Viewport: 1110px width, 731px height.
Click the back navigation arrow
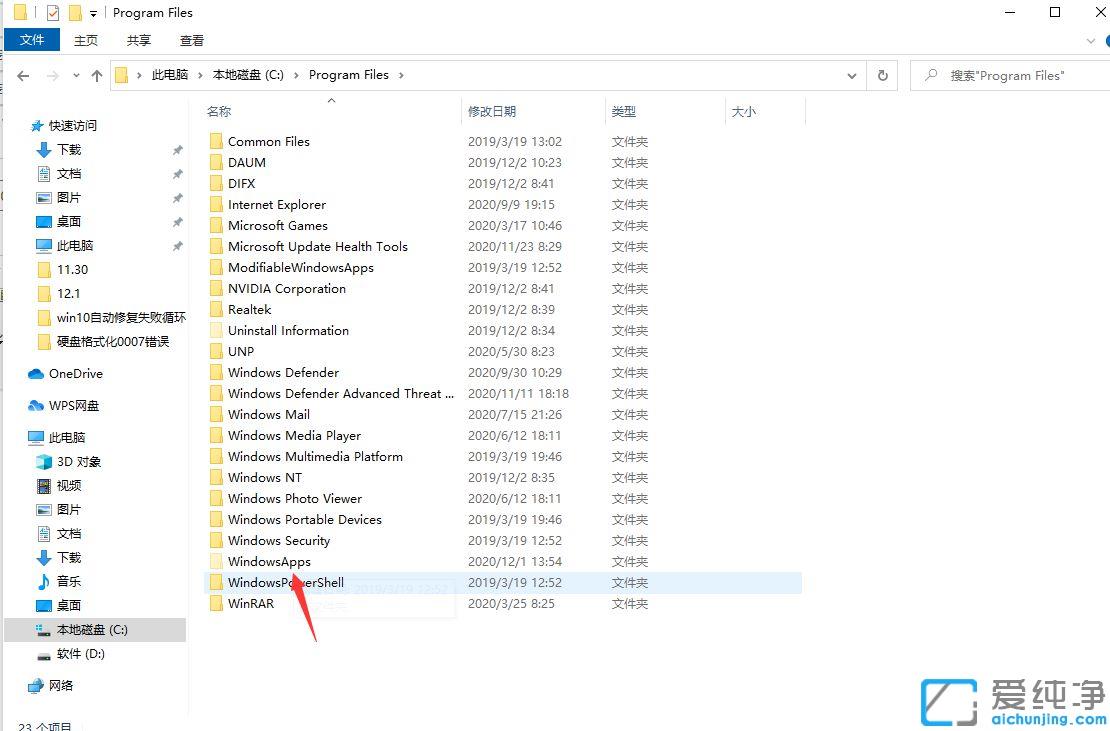(22, 75)
